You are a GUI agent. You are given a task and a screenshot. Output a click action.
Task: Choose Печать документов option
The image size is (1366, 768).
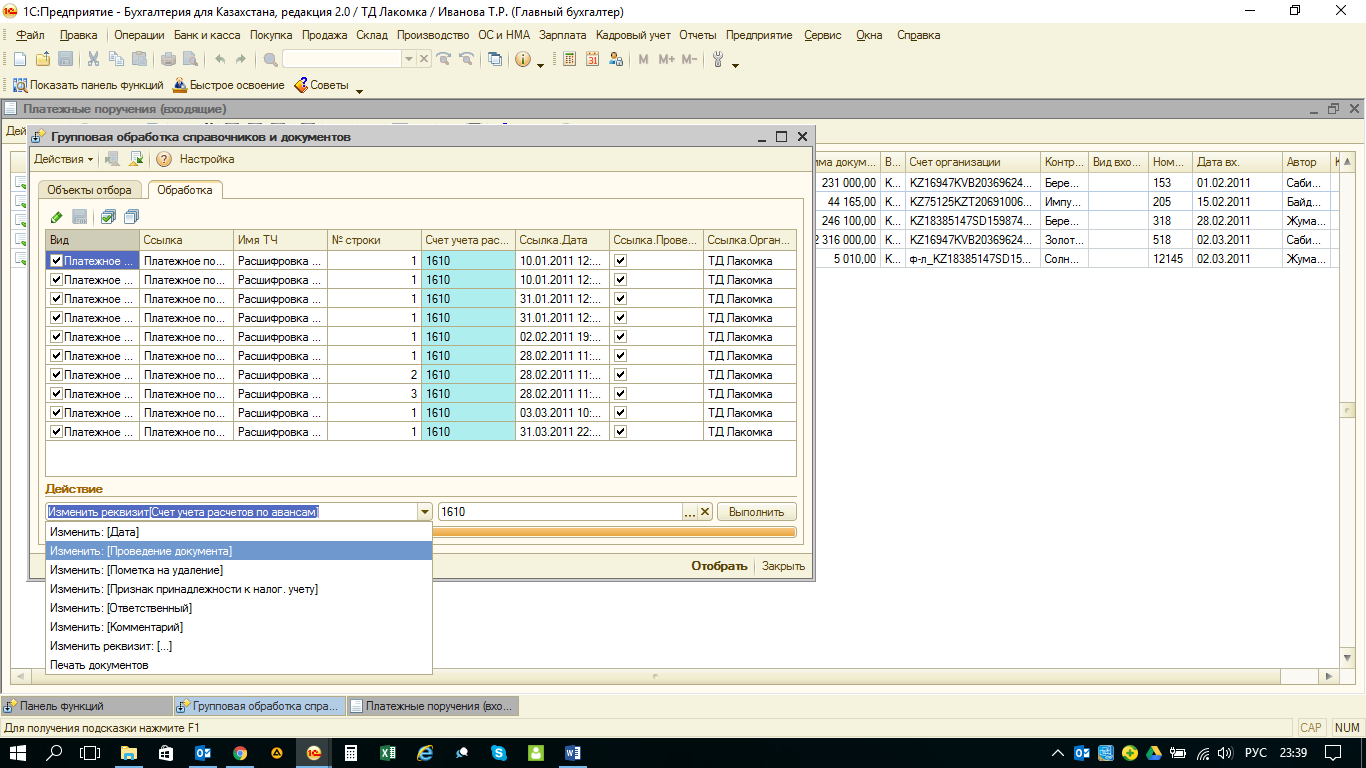point(239,665)
